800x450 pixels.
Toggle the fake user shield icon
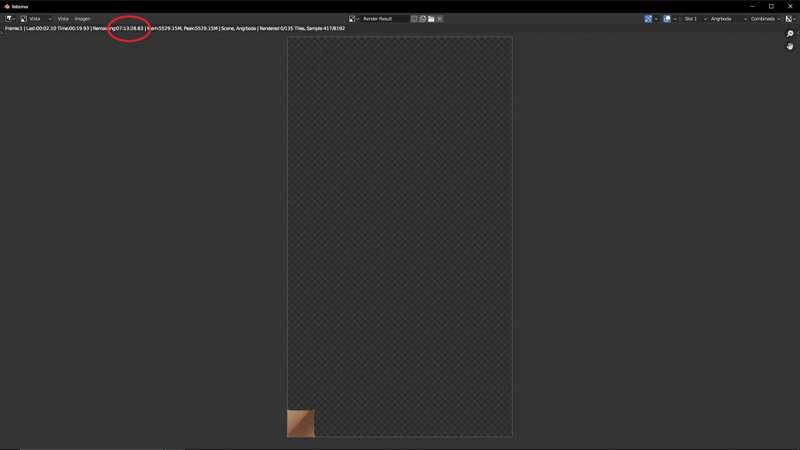[414, 19]
